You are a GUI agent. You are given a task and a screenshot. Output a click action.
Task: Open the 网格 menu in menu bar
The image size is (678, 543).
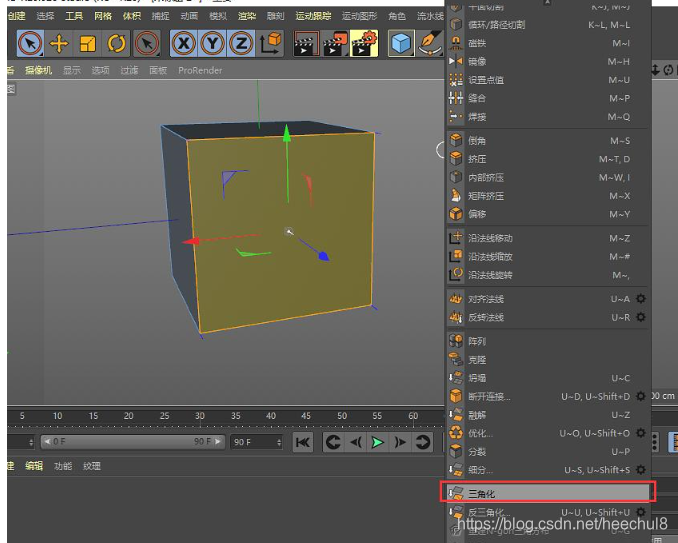click(103, 16)
